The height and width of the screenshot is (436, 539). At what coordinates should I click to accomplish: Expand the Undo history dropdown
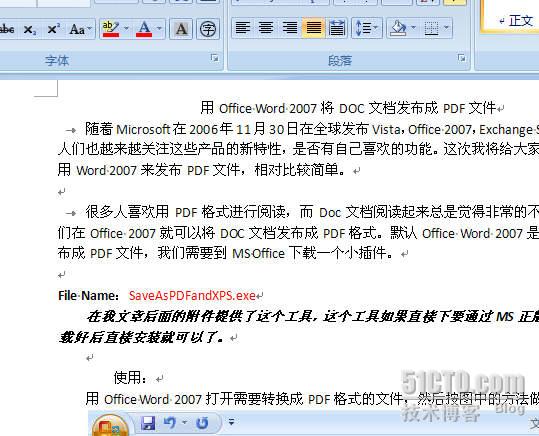185,422
